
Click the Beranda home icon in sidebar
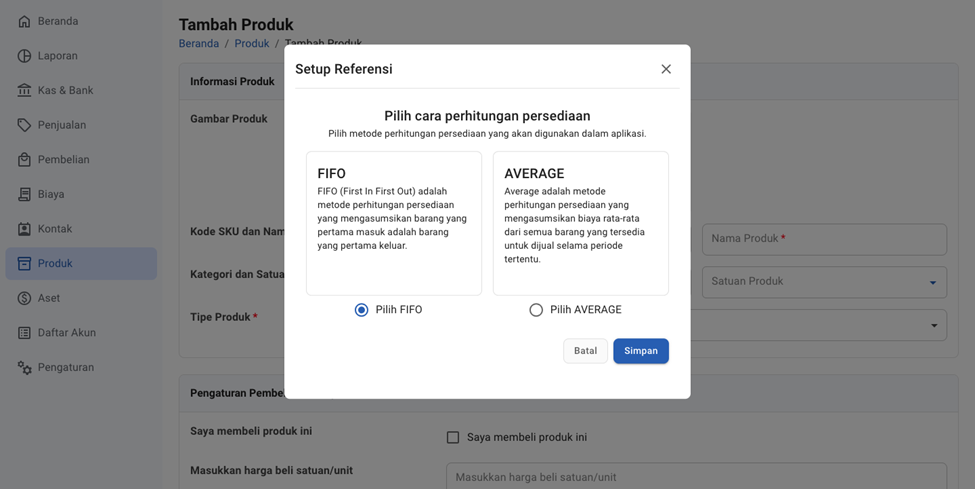pyautogui.click(x=24, y=21)
